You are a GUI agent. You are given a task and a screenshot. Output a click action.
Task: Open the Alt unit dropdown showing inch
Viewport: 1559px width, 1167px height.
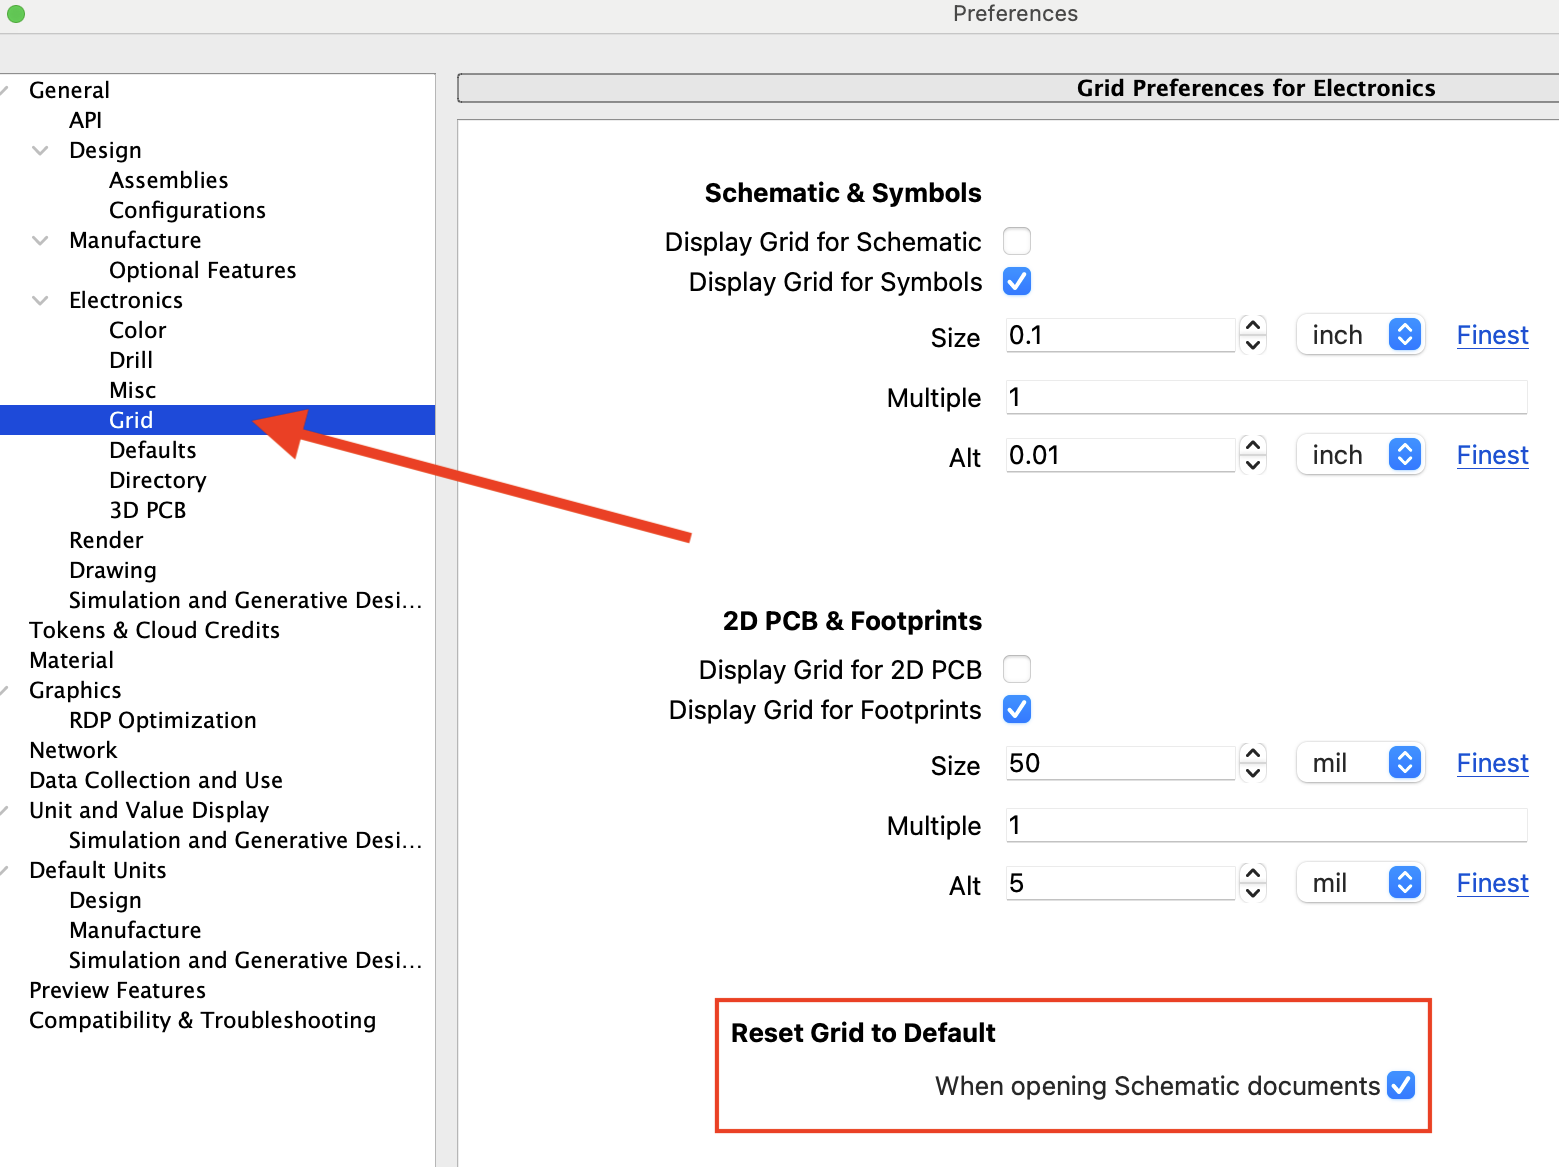coord(1360,454)
